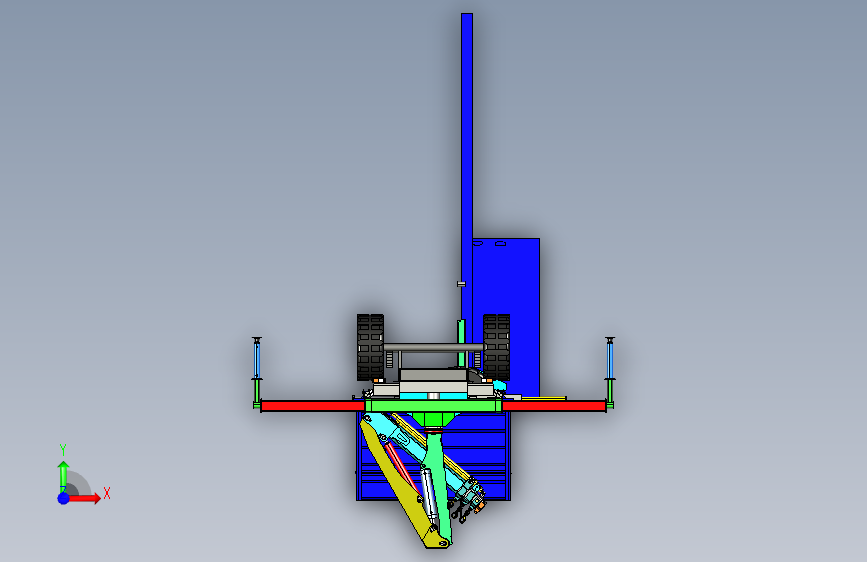Click the blue Z axis ball at triad origin
The image size is (867, 562).
pos(63,498)
